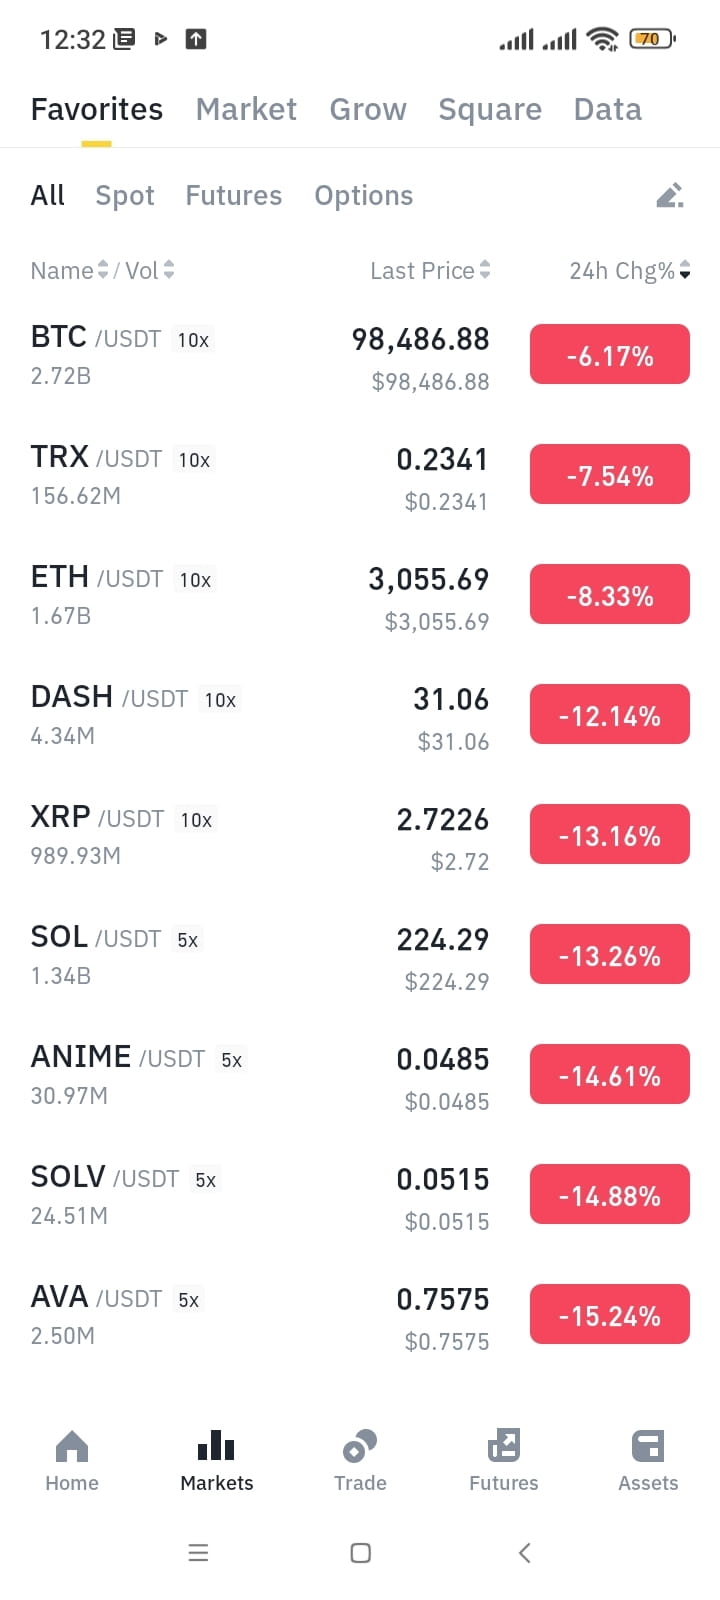The height and width of the screenshot is (1600, 720).
Task: Sort by Last Price column
Action: [430, 270]
